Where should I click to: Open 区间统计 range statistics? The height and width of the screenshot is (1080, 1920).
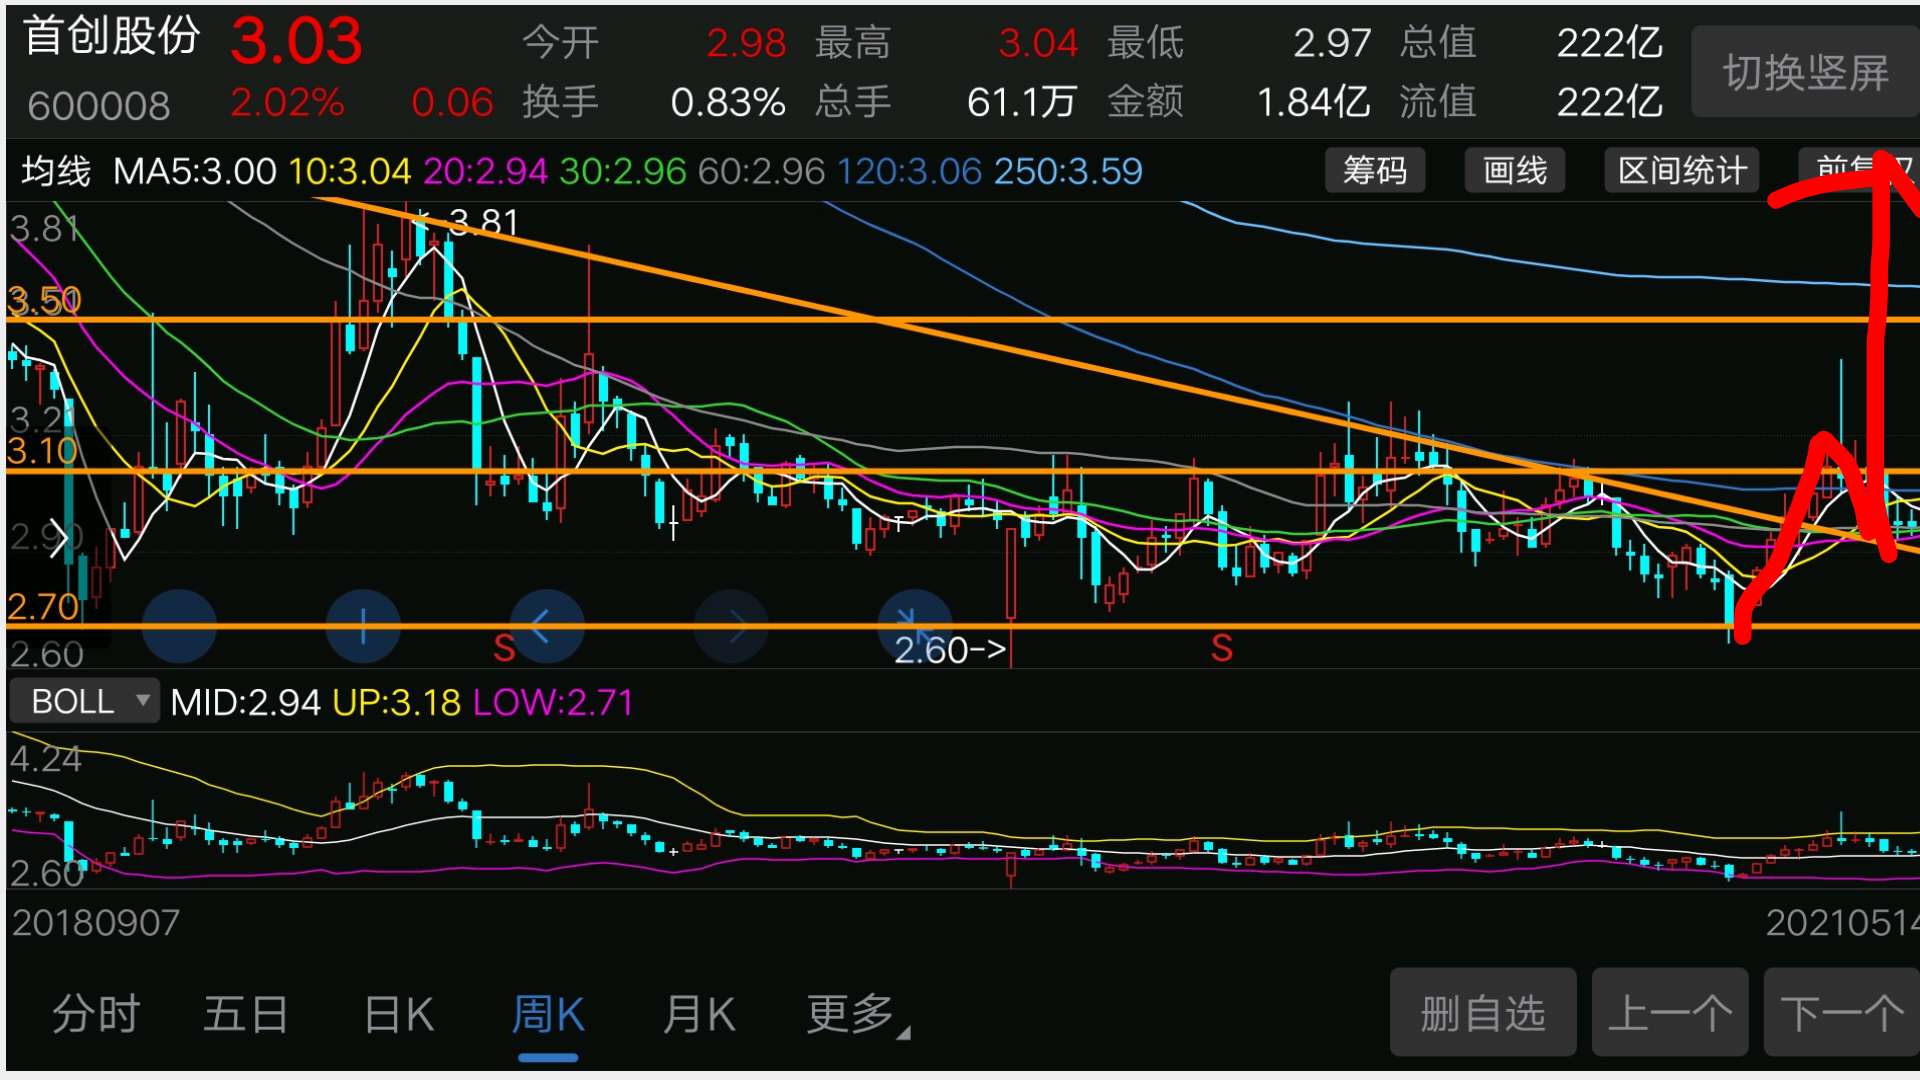1682,171
